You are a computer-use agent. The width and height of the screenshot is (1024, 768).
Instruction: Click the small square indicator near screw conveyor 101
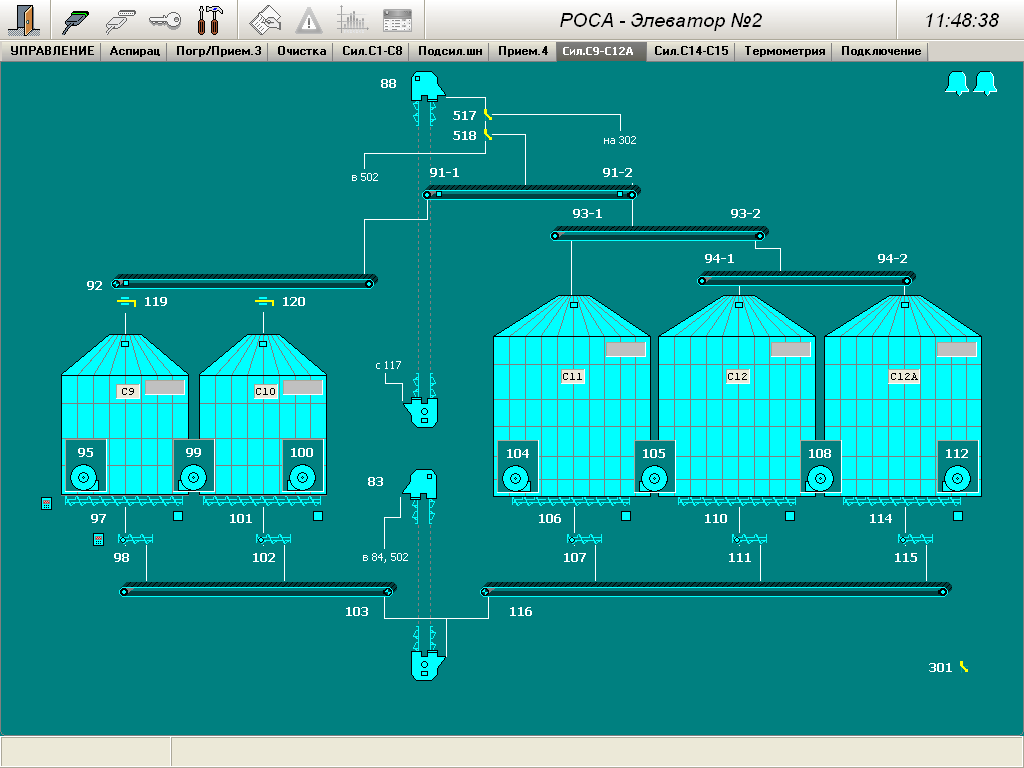318,517
